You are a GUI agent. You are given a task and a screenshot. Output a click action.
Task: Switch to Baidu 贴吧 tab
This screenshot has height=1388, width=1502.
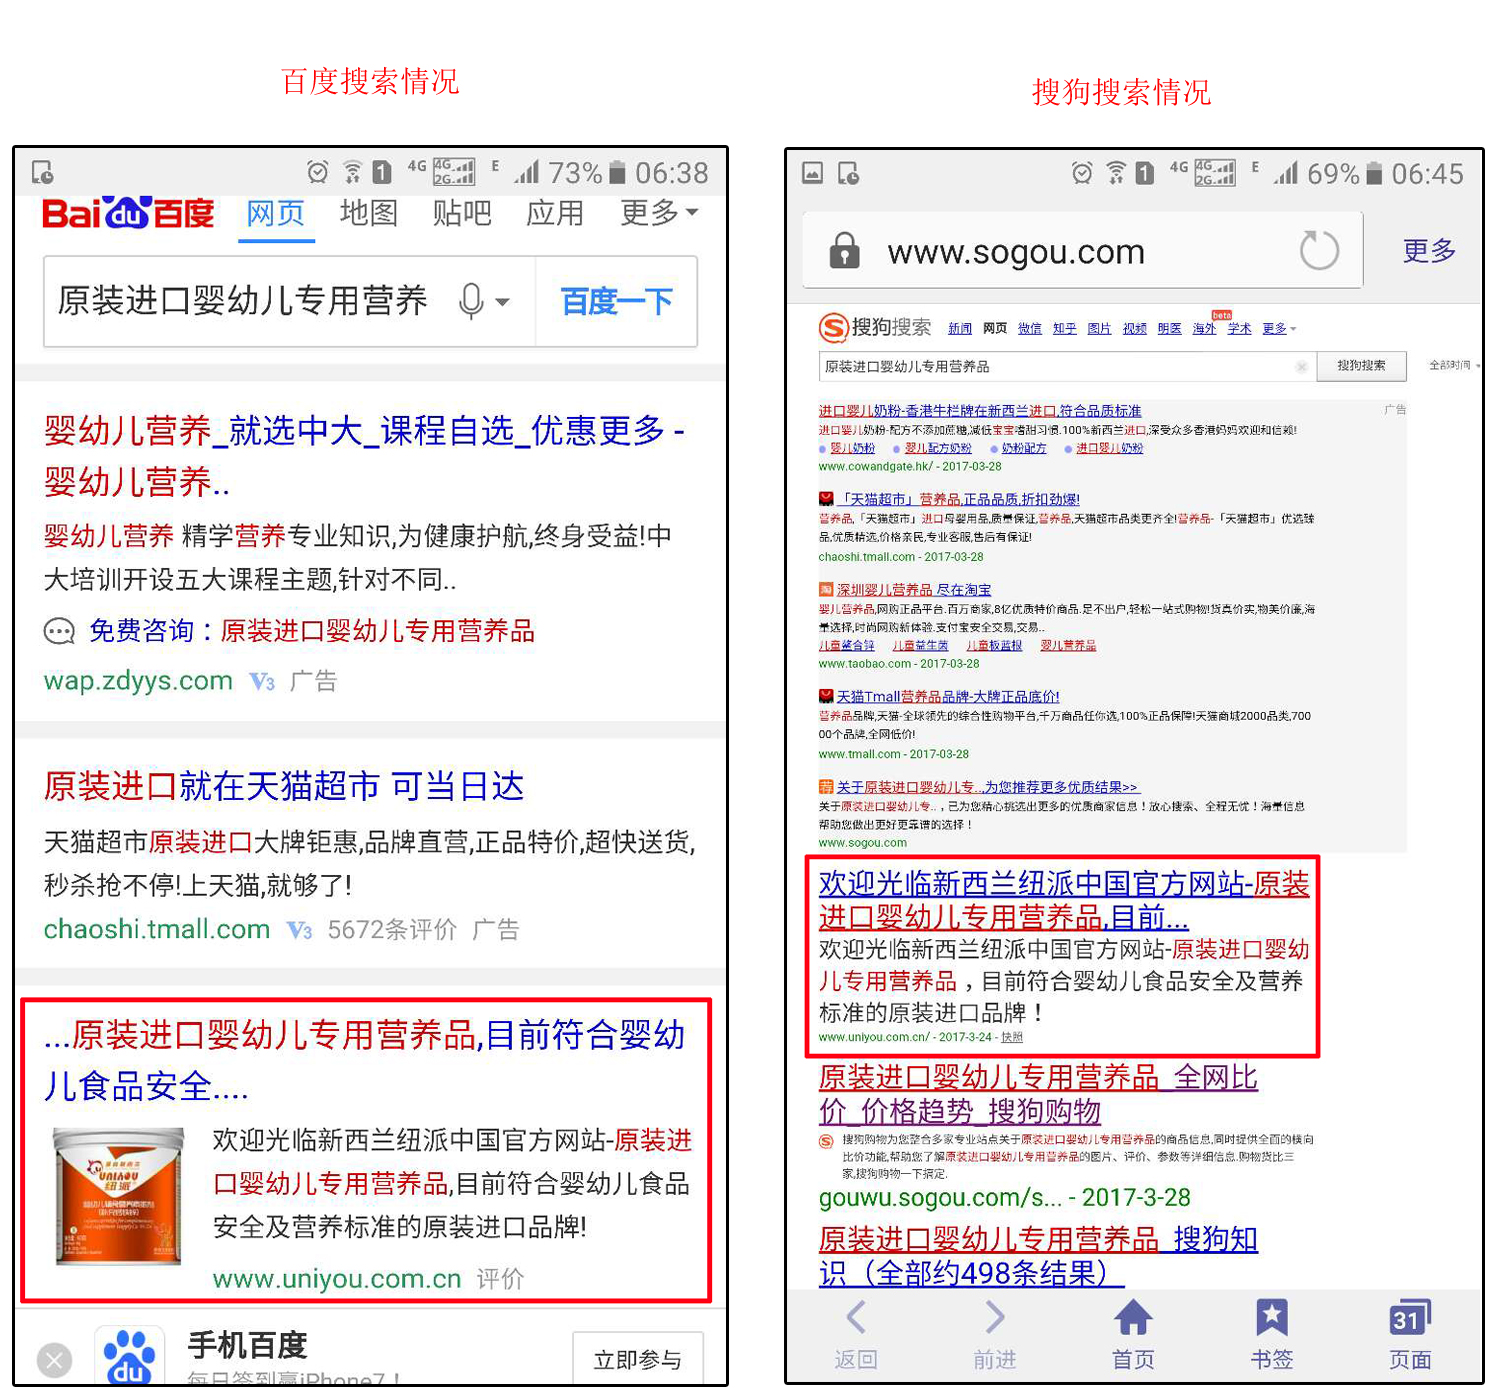[462, 213]
